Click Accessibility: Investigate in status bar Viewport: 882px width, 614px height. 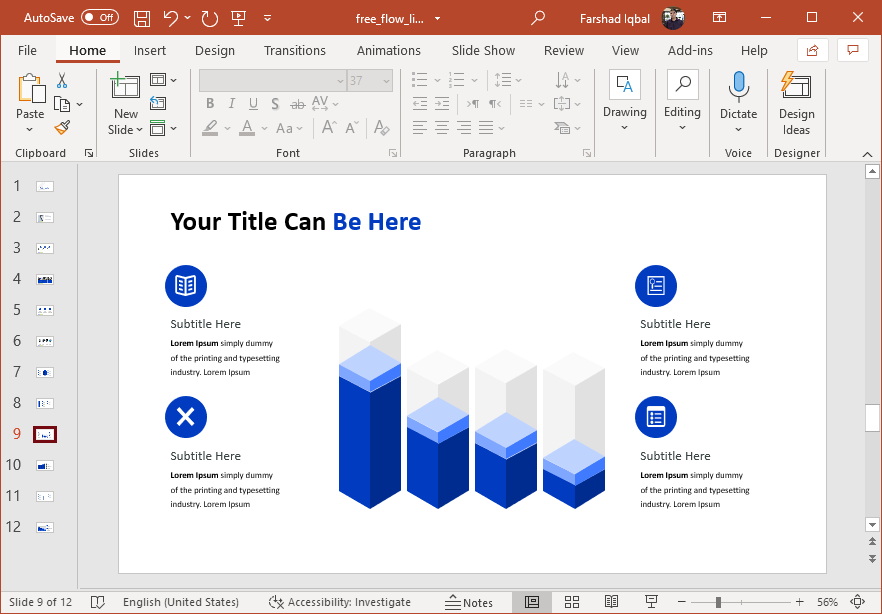pos(340,602)
